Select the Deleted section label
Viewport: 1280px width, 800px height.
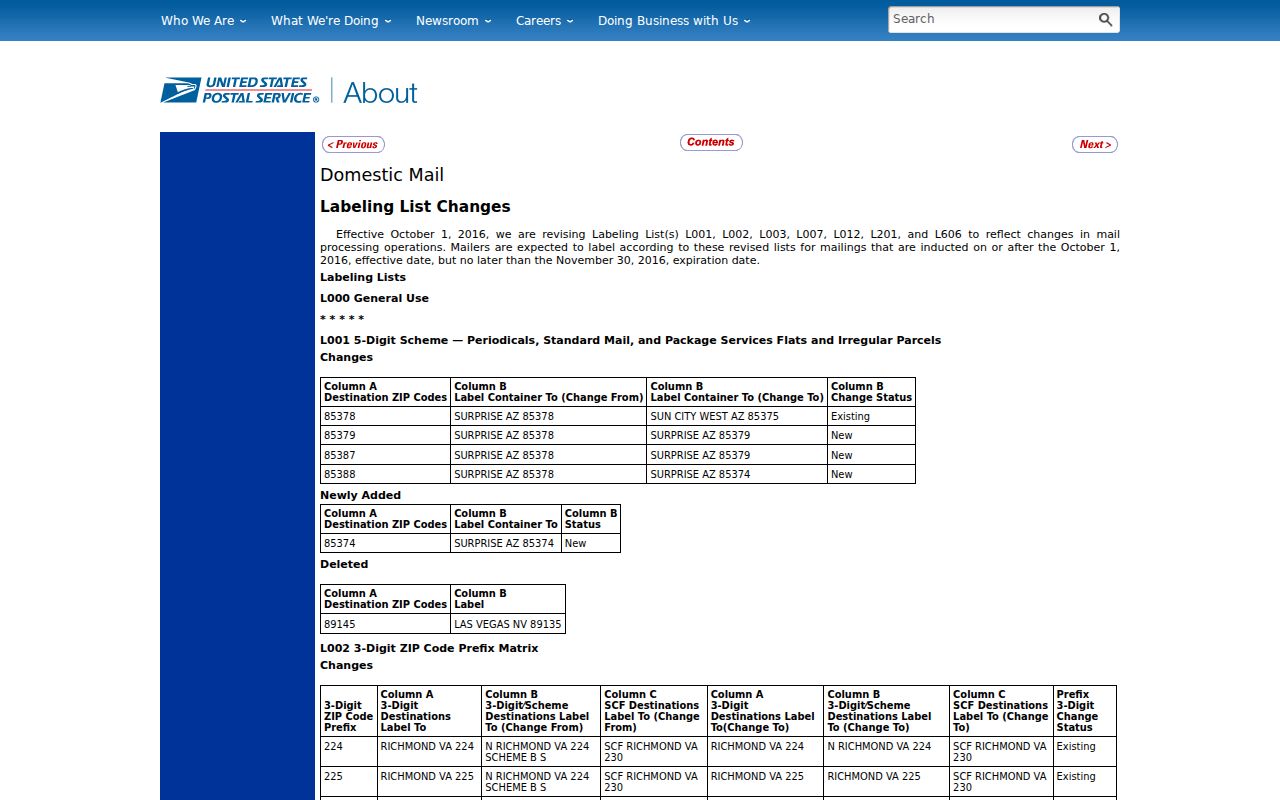[344, 564]
